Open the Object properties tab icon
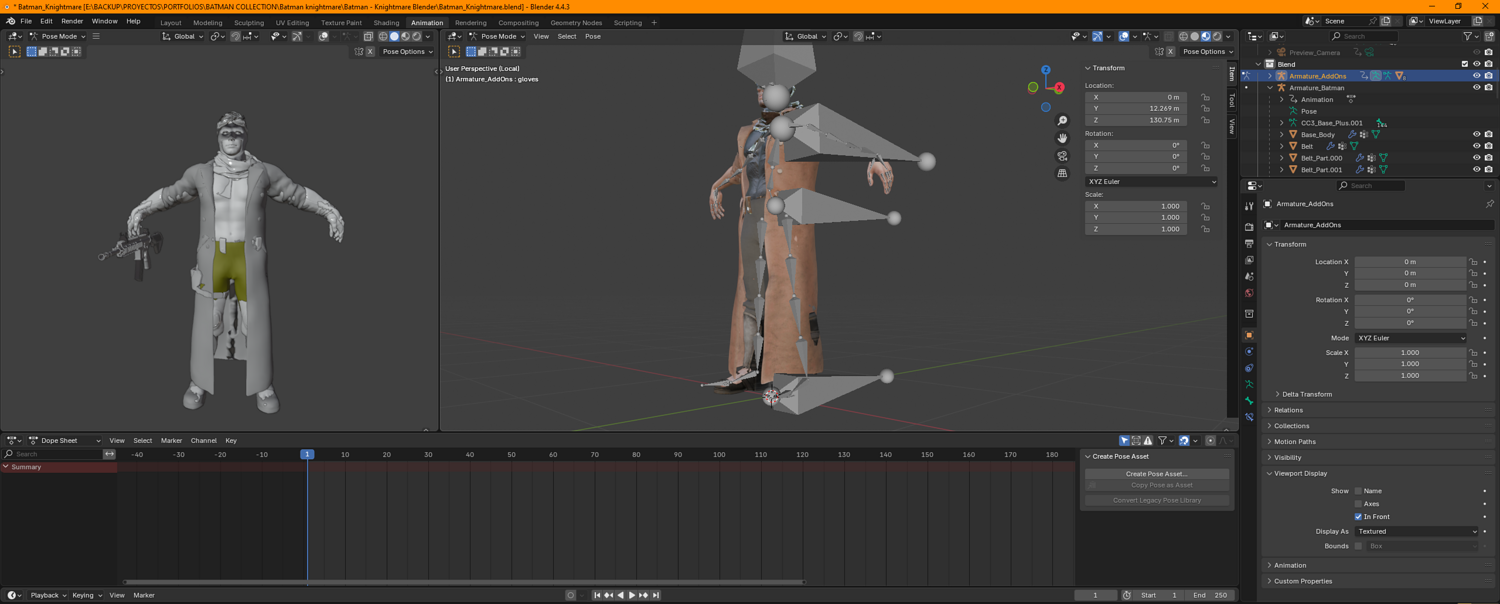1500x604 pixels. pos(1249,335)
